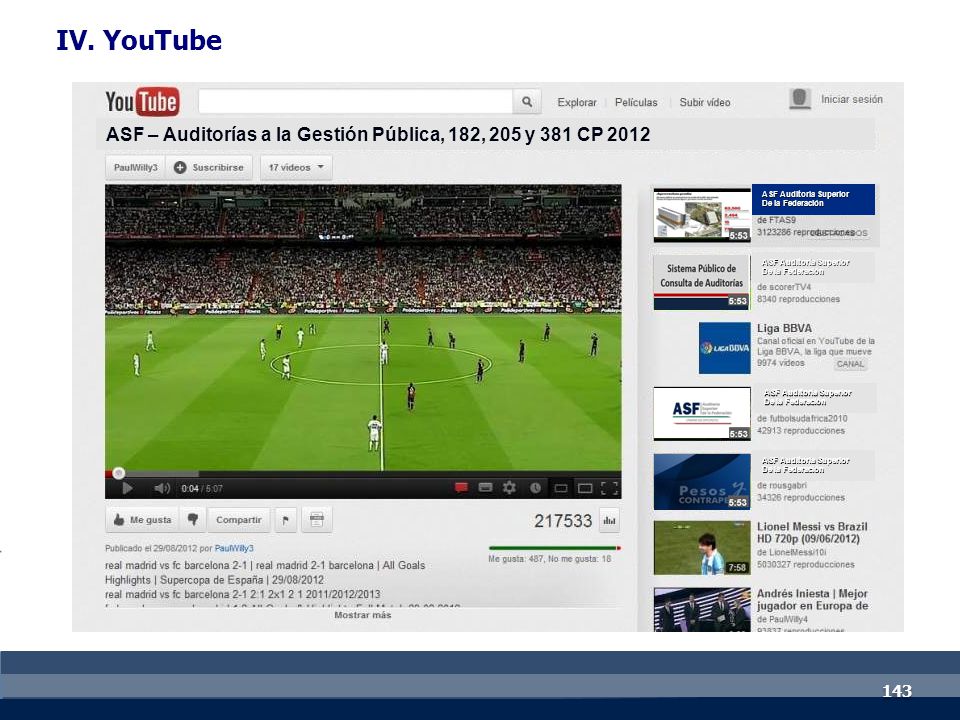Open PaulWilly3 link in publication line

[234, 549]
